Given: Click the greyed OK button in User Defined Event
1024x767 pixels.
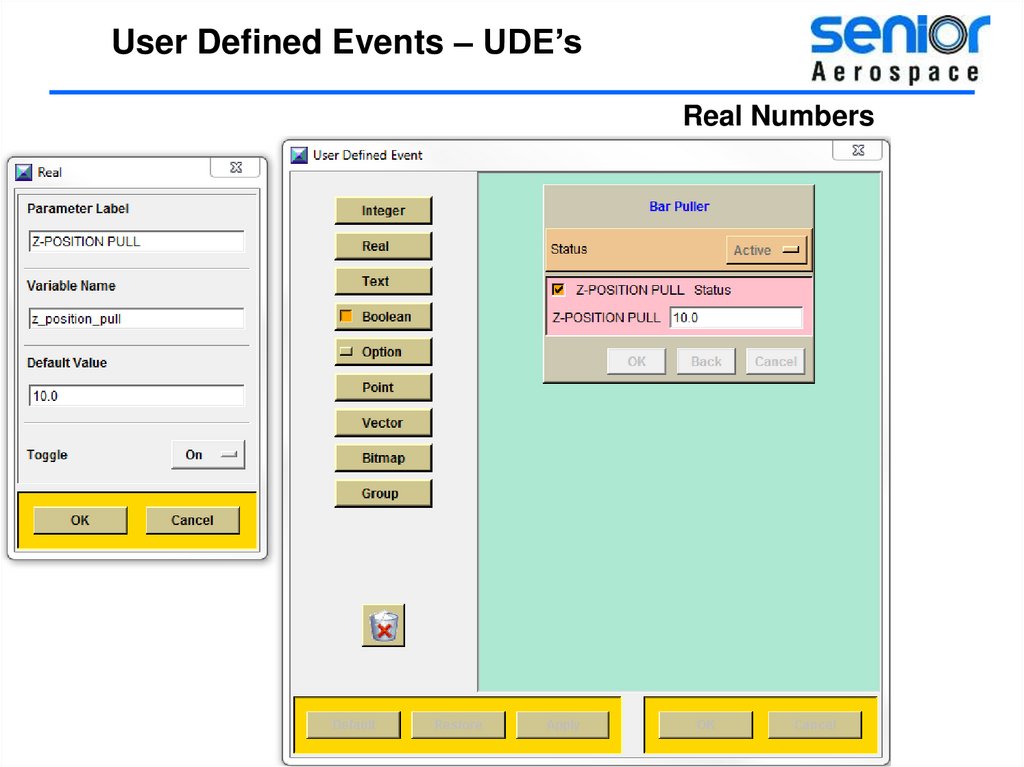Looking at the screenshot, I should tap(706, 725).
